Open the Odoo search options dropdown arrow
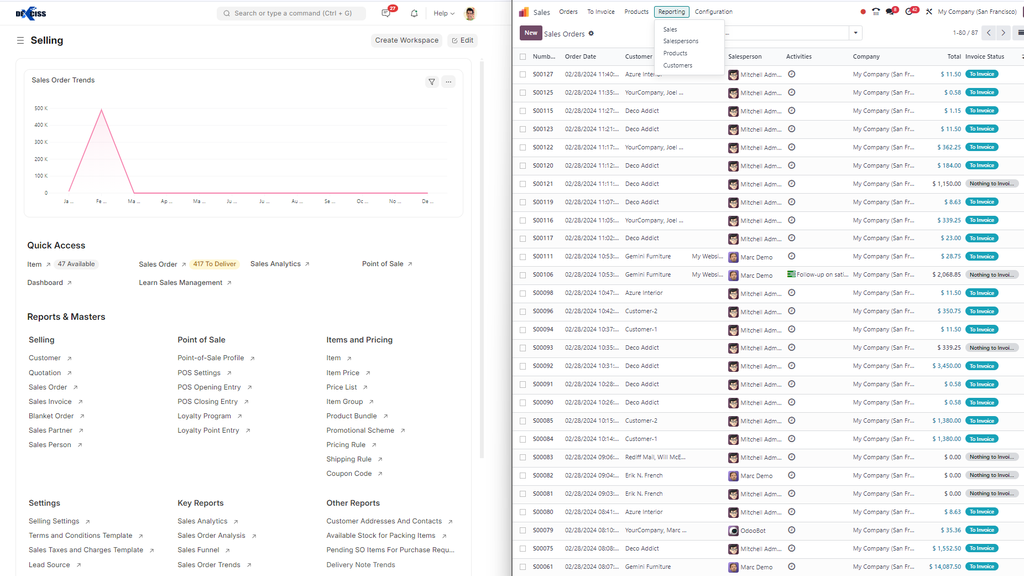The height and width of the screenshot is (576, 1024). tap(856, 33)
